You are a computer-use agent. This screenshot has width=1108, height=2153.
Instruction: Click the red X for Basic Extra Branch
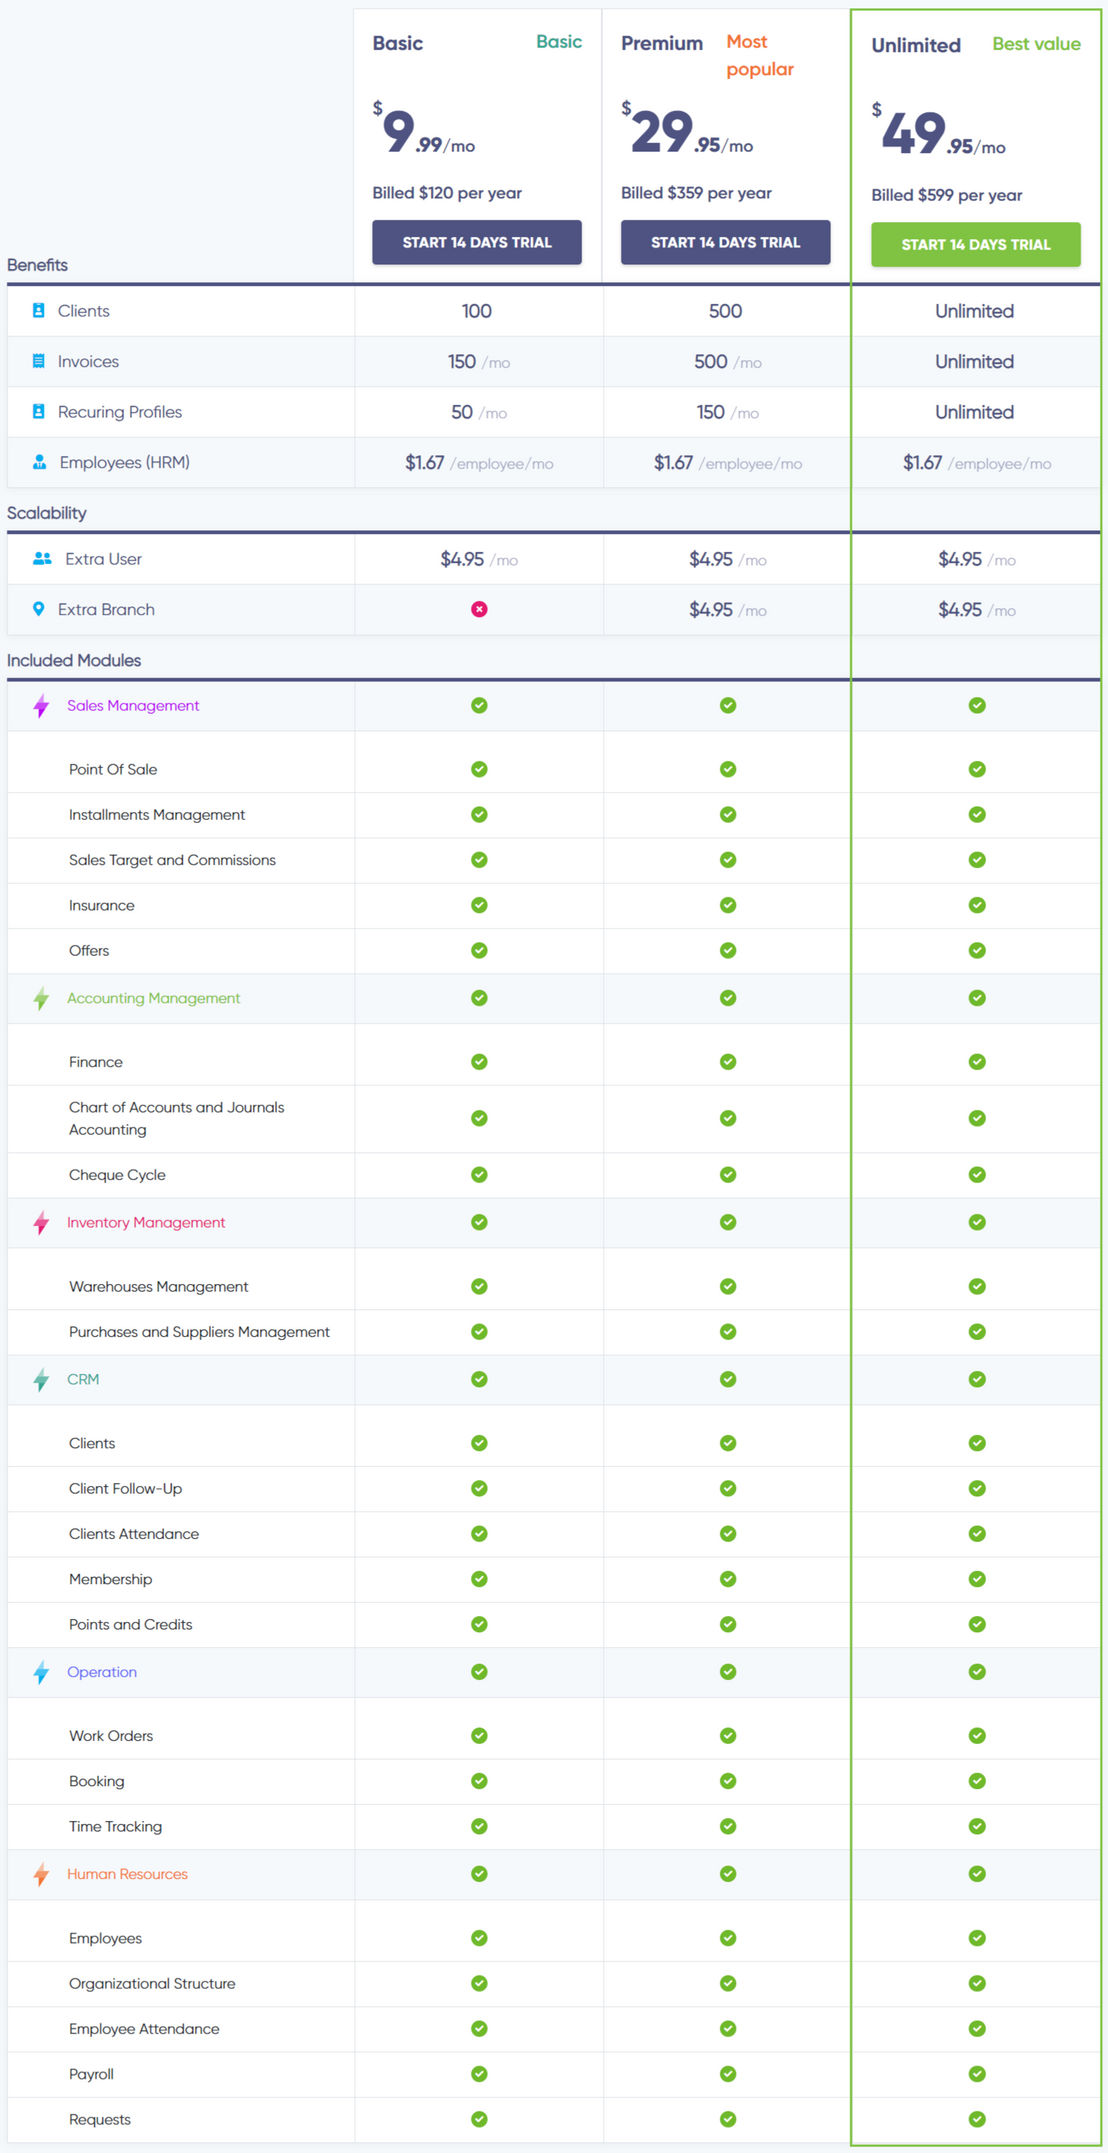coord(479,609)
